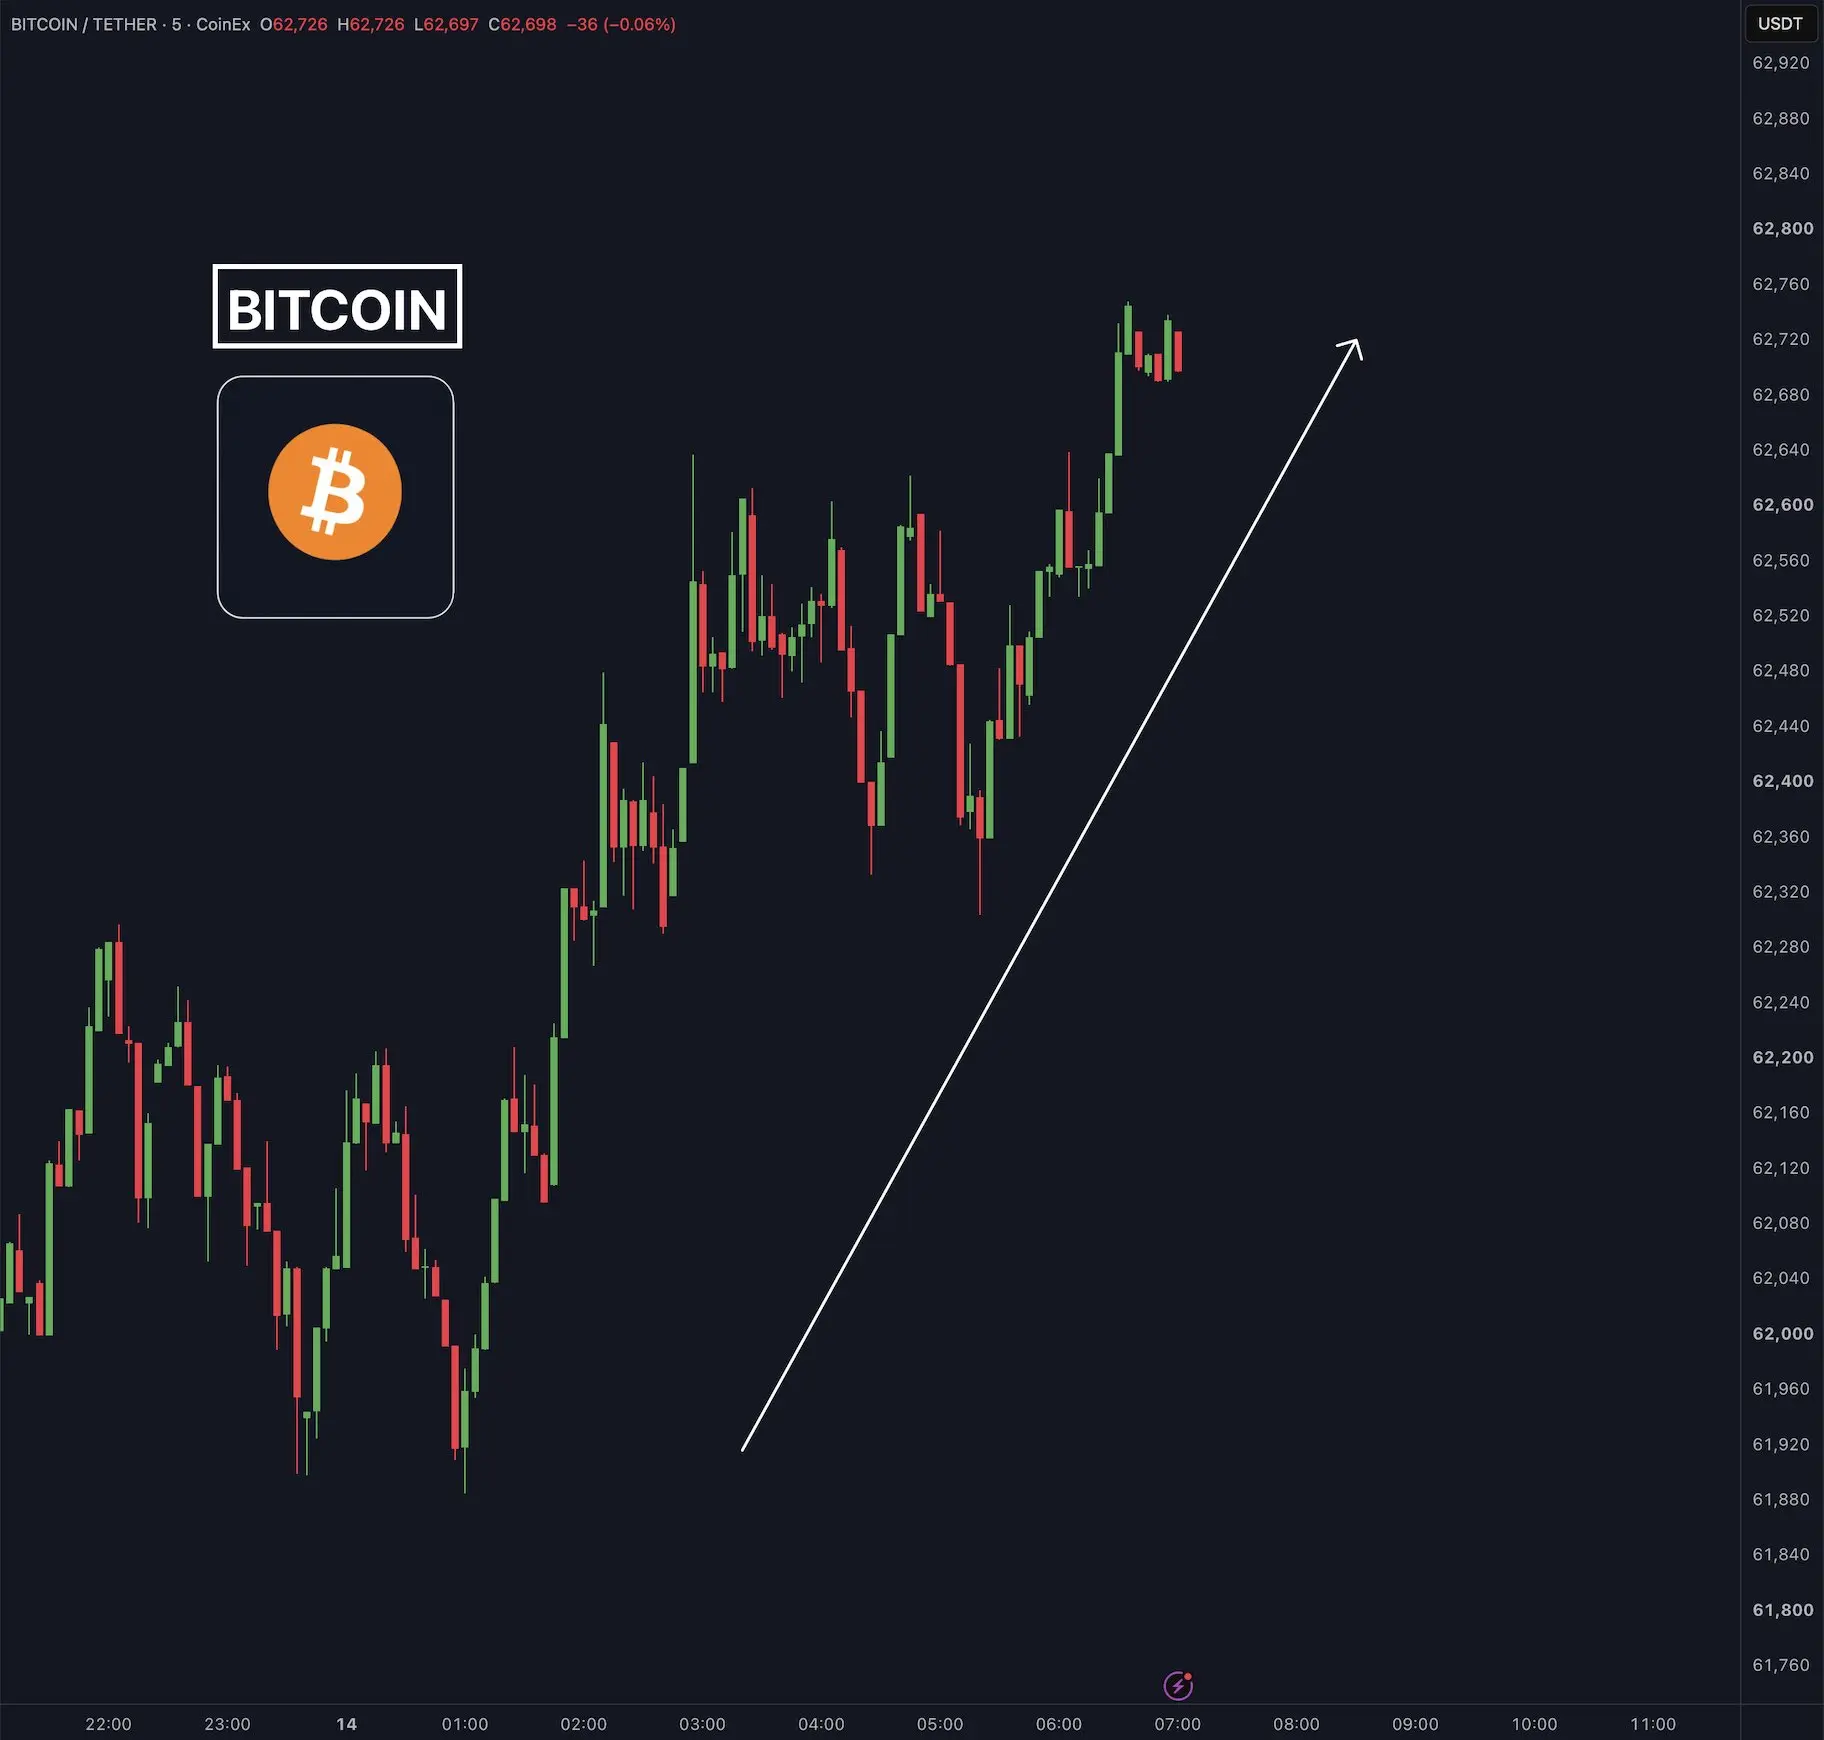This screenshot has width=1824, height=1740.
Task: Select the 62,800 price axis label
Action: pos(1782,228)
